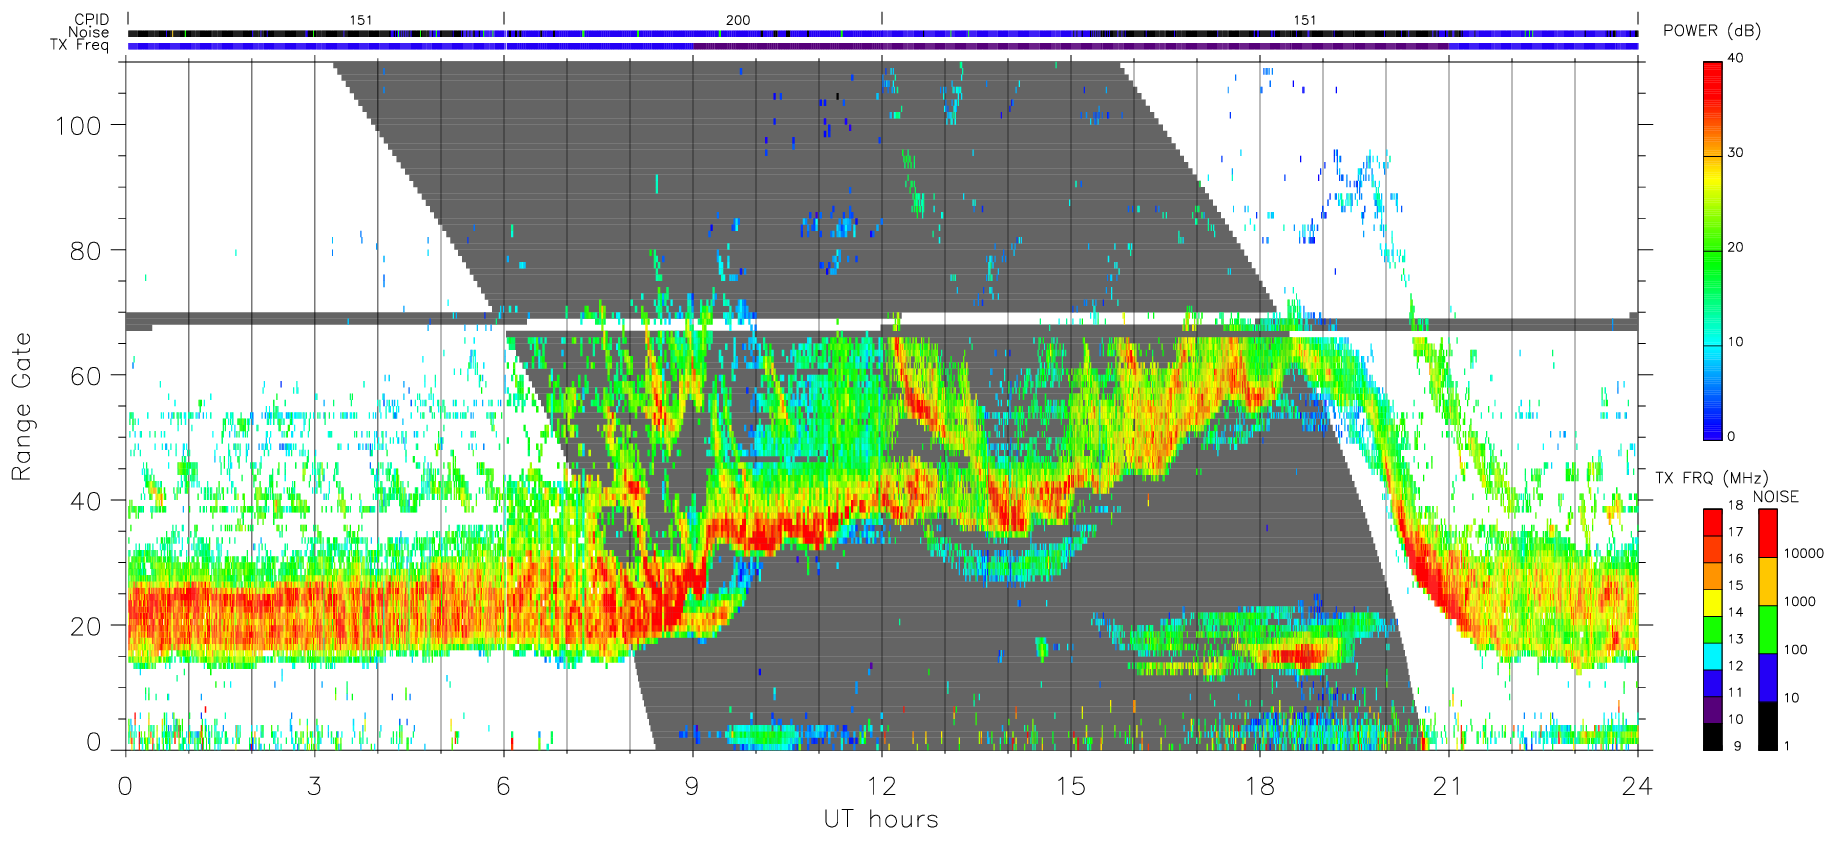The width and height of the screenshot is (1843, 850).
Task: Click the 'CPID' row label
Action: click(91, 19)
